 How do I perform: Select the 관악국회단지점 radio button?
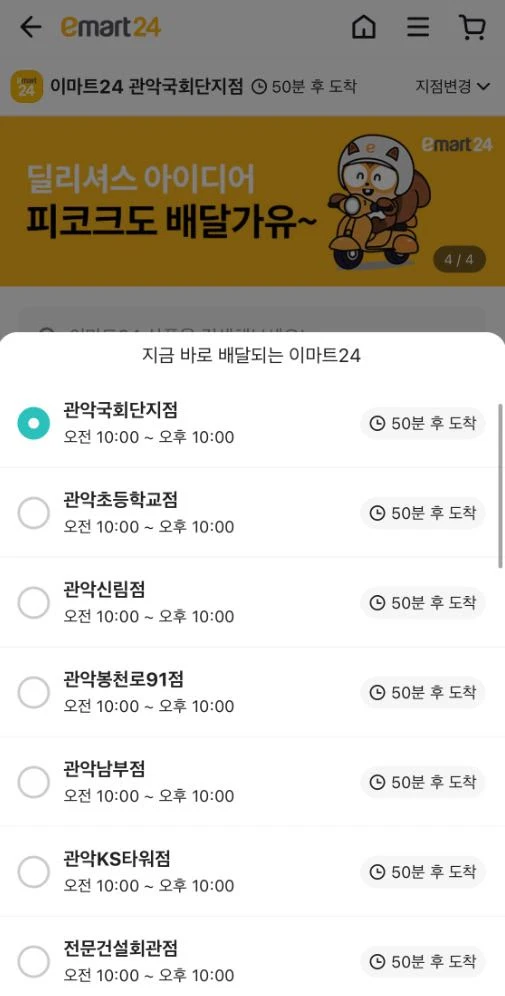[x=33, y=423]
